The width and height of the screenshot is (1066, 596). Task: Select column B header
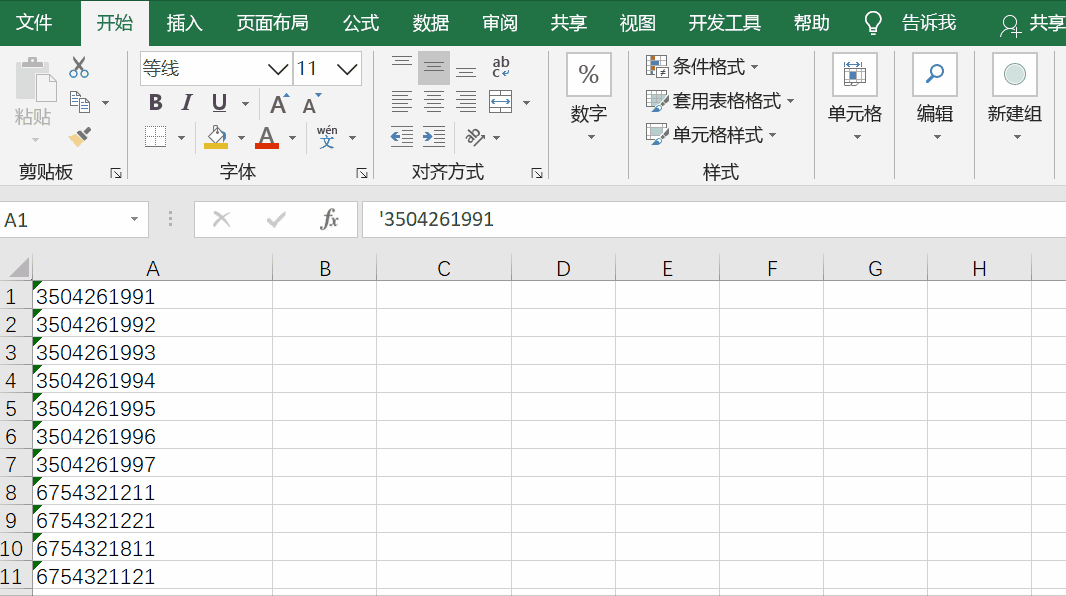(324, 268)
